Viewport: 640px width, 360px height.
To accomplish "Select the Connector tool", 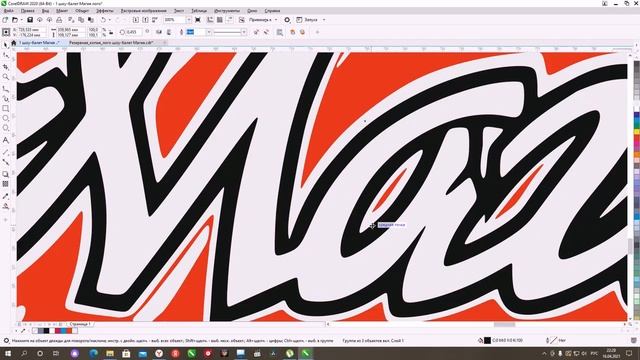I will click(5, 162).
